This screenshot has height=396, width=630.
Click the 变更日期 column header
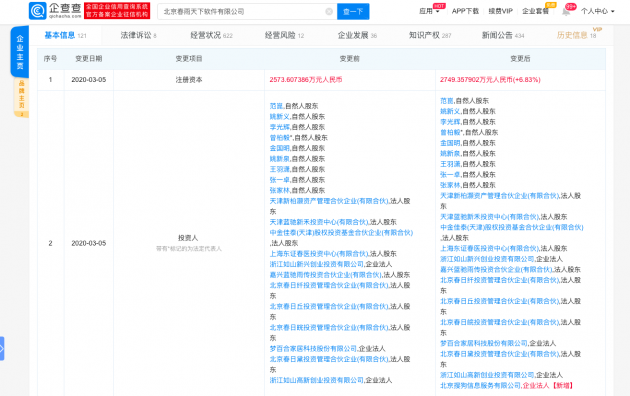point(89,59)
